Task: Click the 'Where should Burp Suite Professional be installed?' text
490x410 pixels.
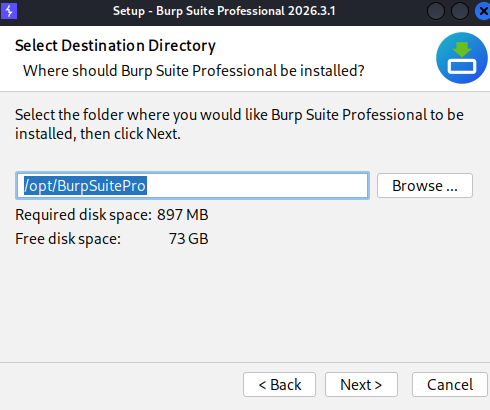Action: click(x=194, y=71)
